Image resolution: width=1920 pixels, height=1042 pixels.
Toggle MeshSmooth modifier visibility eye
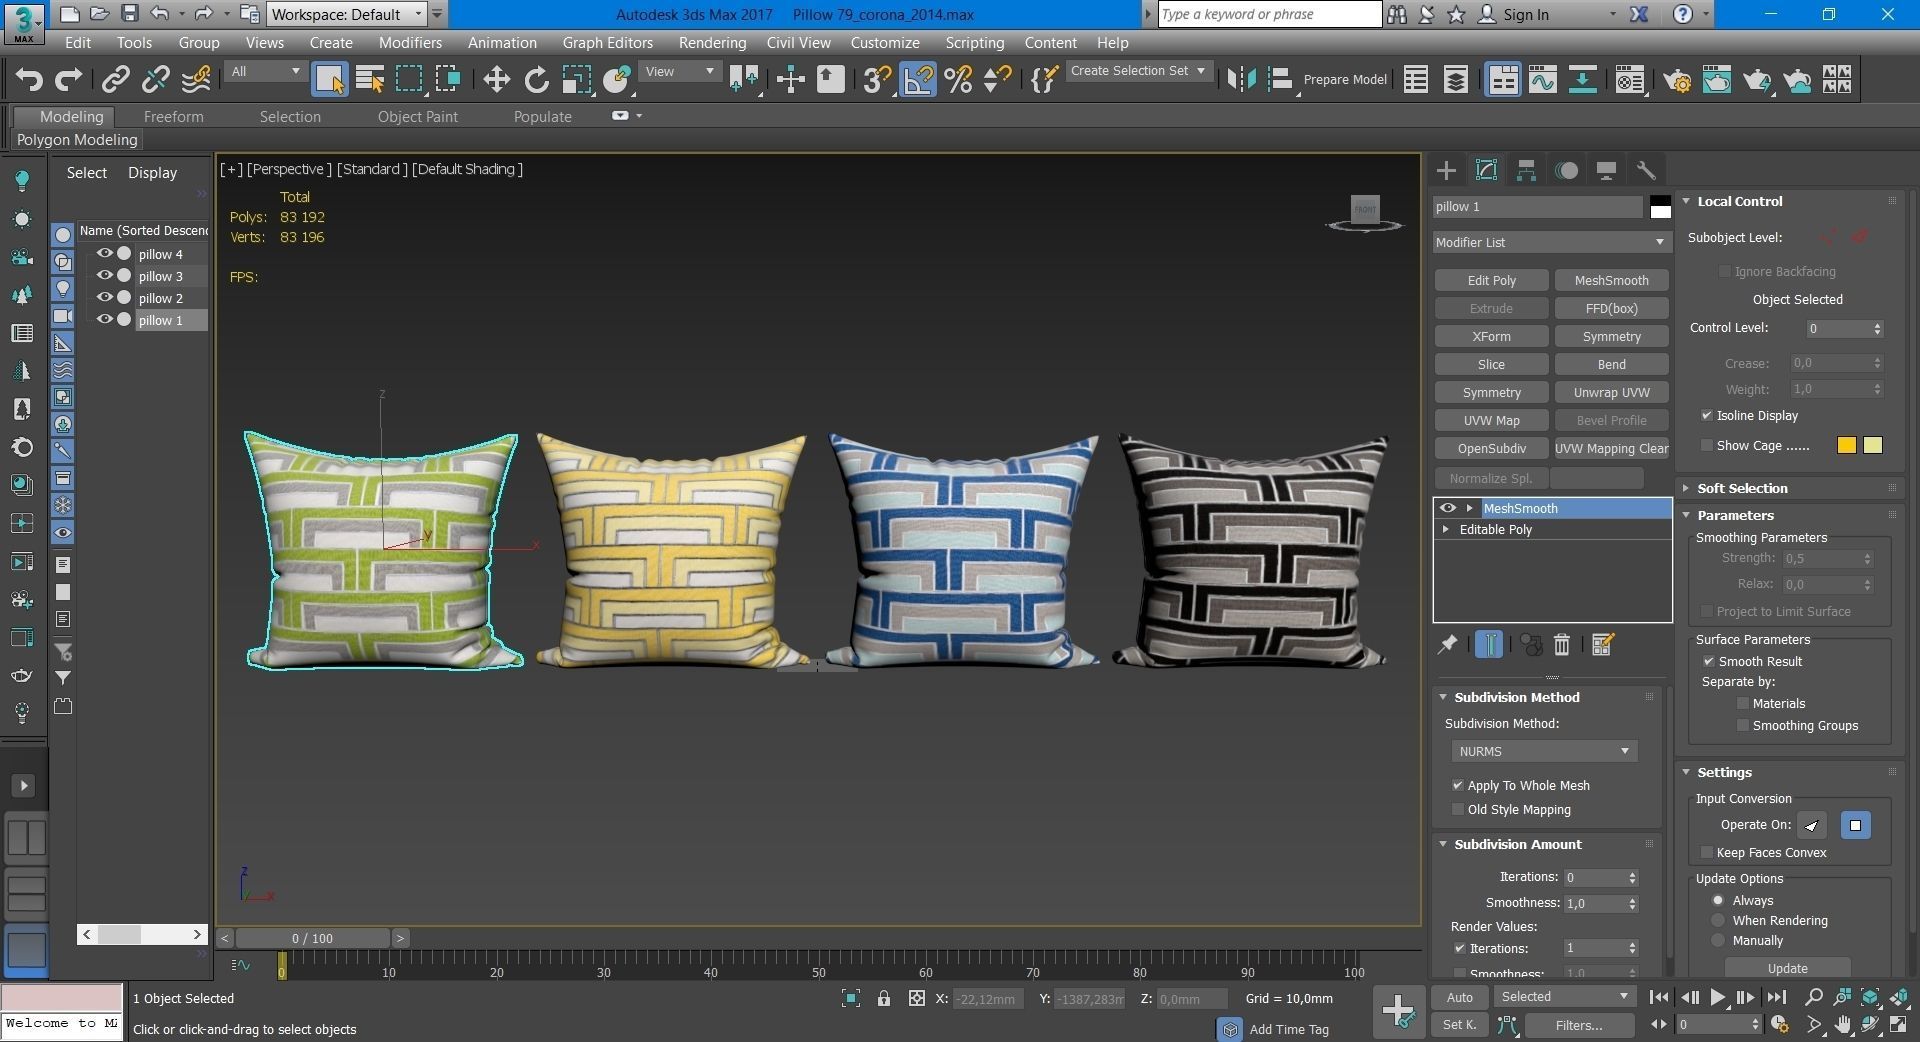(x=1447, y=508)
